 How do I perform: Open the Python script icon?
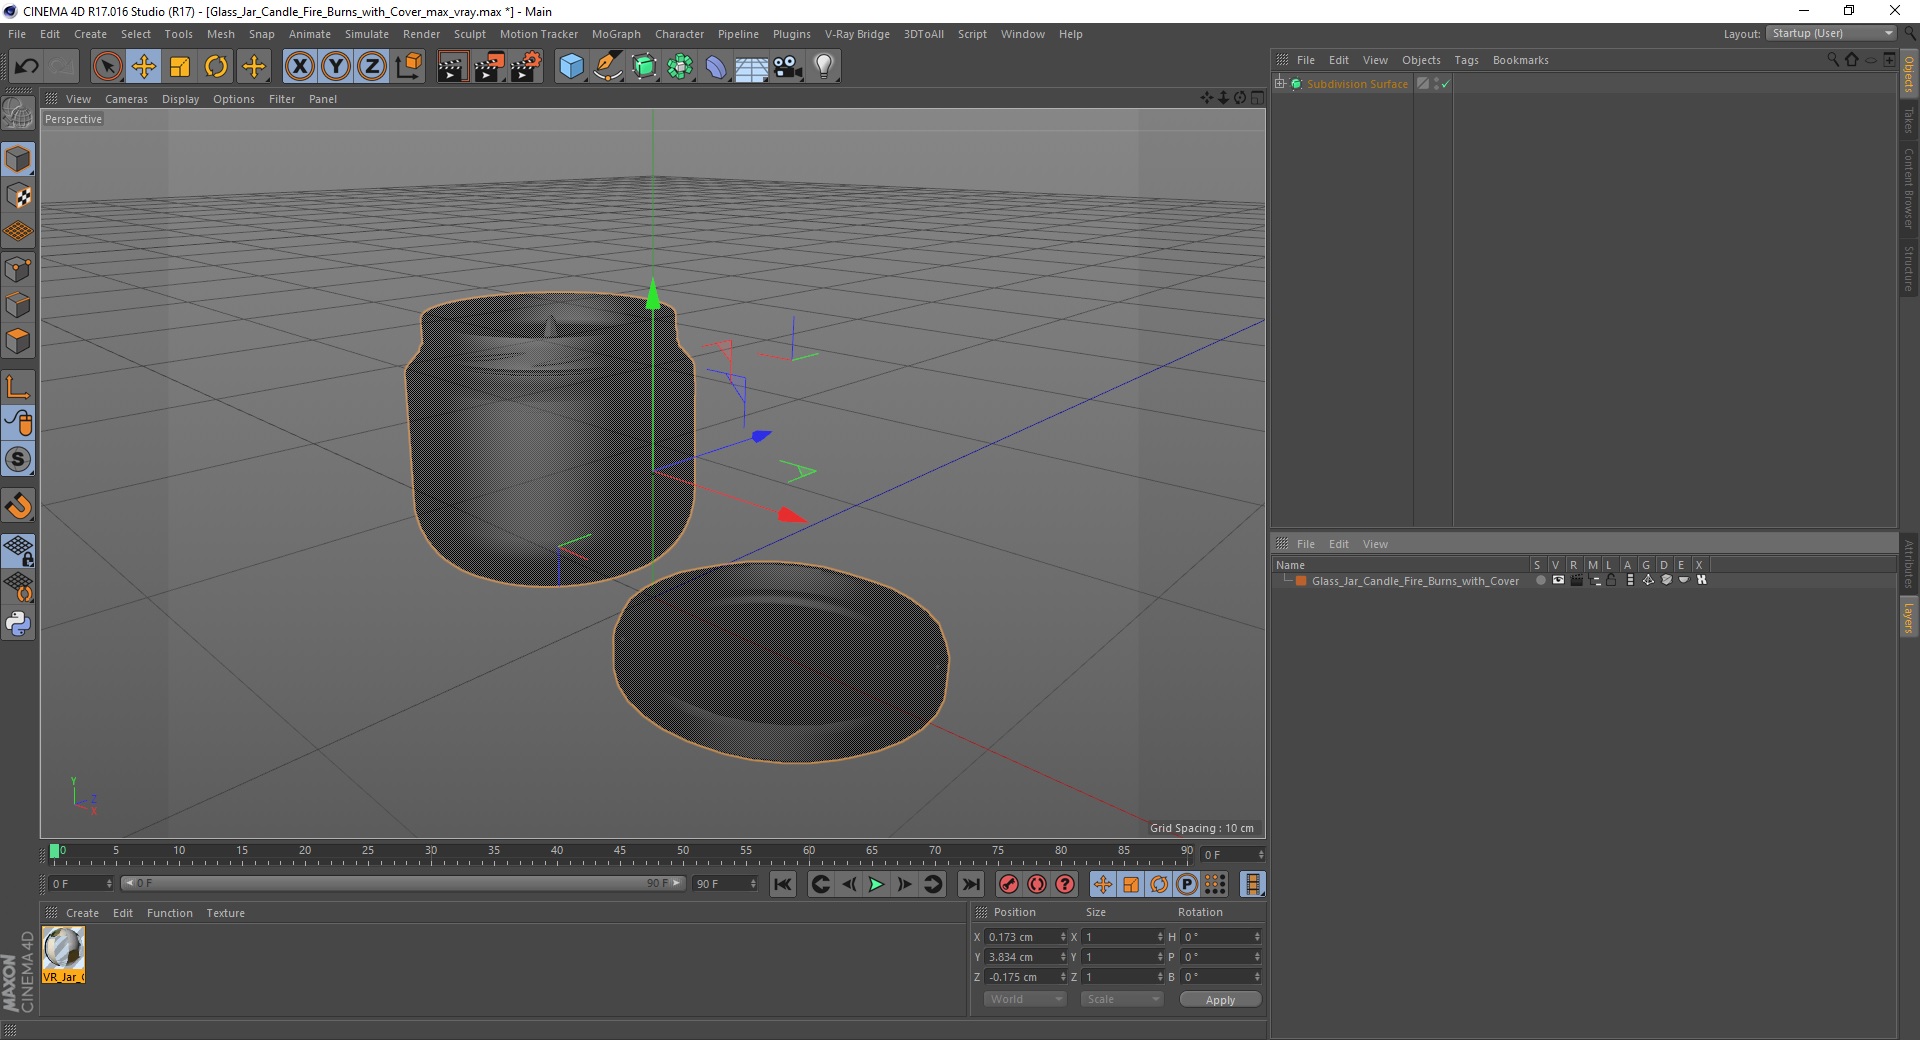(18, 624)
